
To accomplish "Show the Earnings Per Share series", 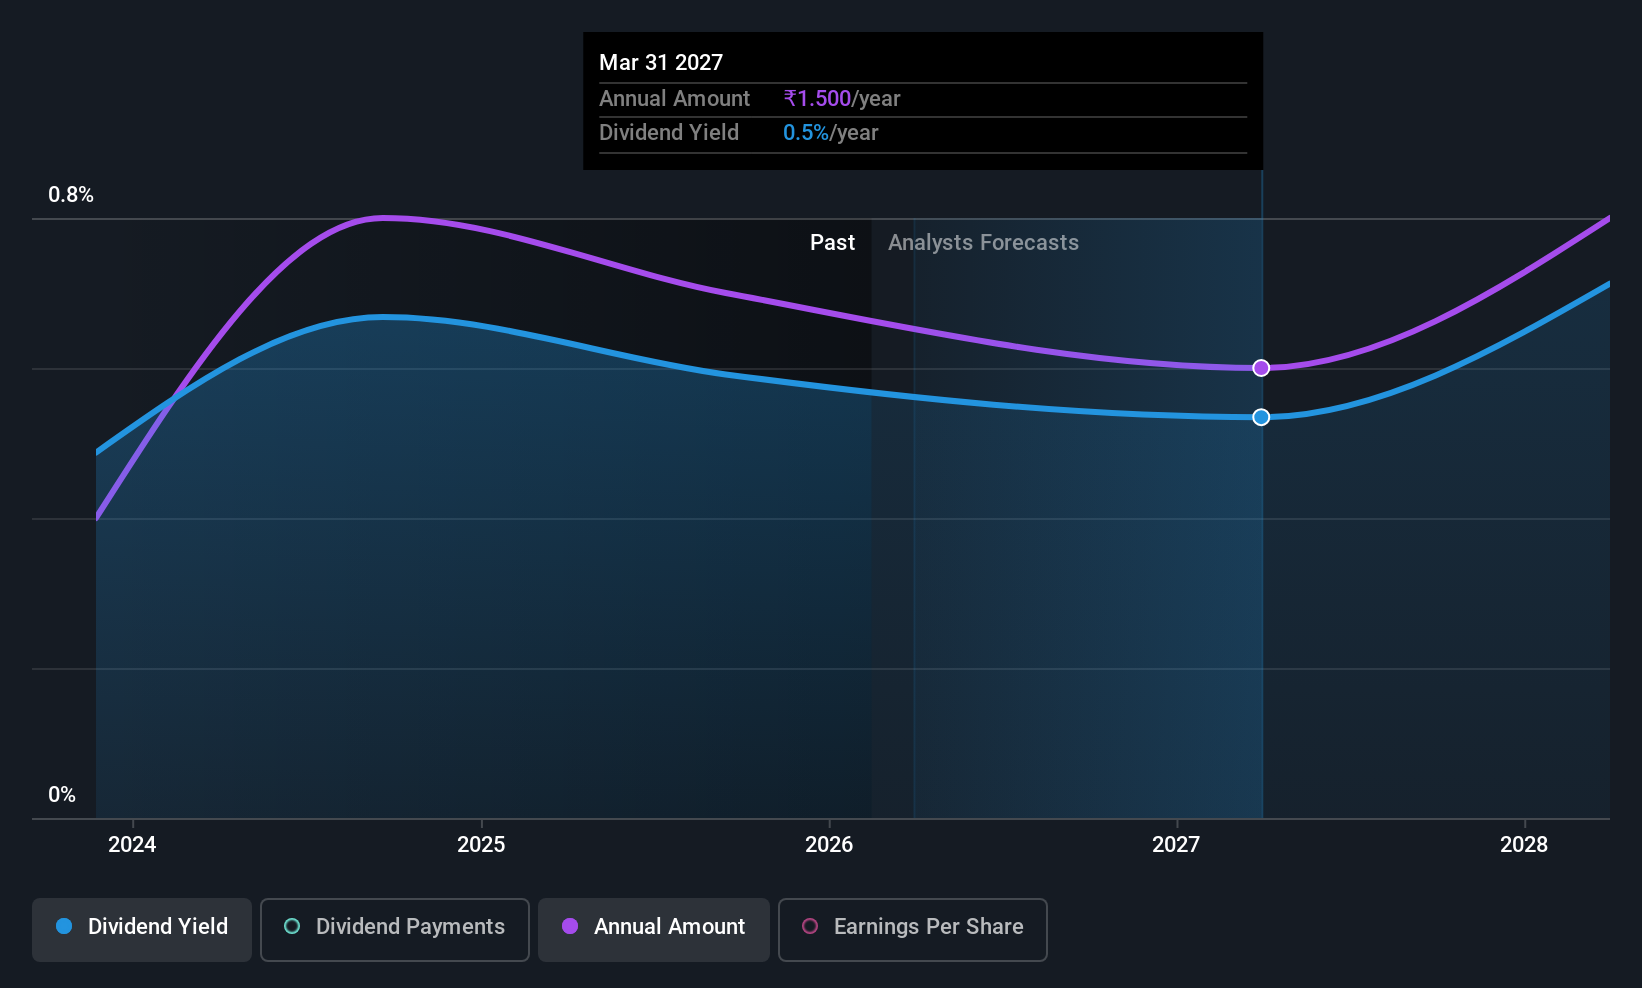I will coord(913,929).
